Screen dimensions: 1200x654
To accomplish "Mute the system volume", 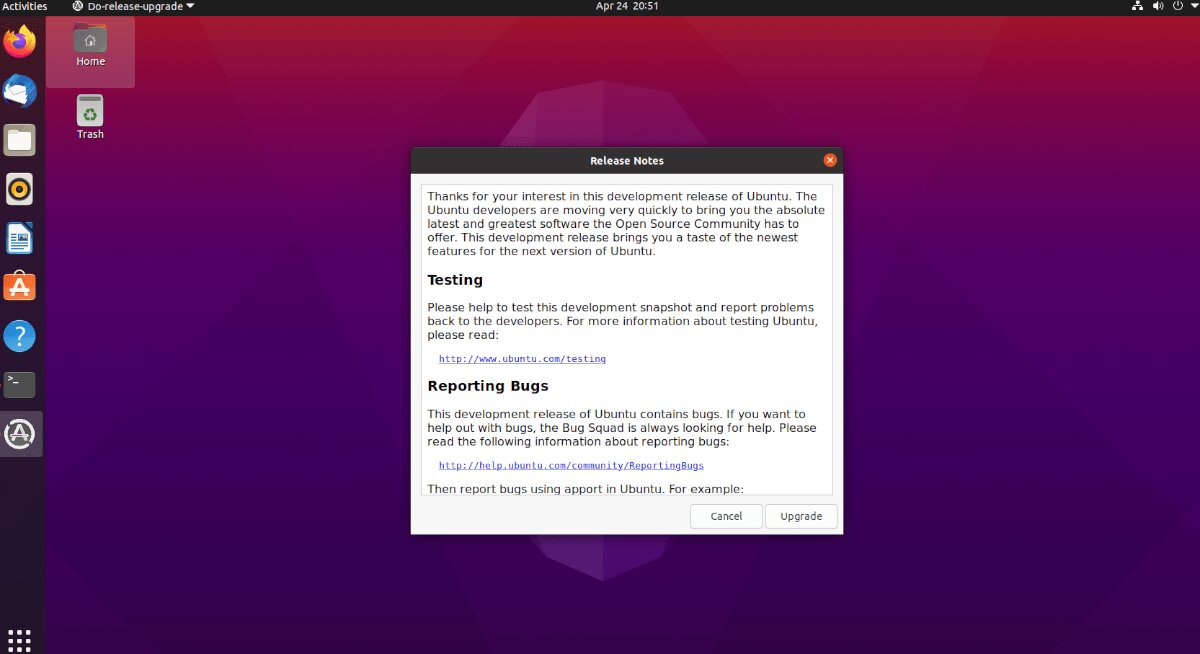I will [x=1157, y=5].
